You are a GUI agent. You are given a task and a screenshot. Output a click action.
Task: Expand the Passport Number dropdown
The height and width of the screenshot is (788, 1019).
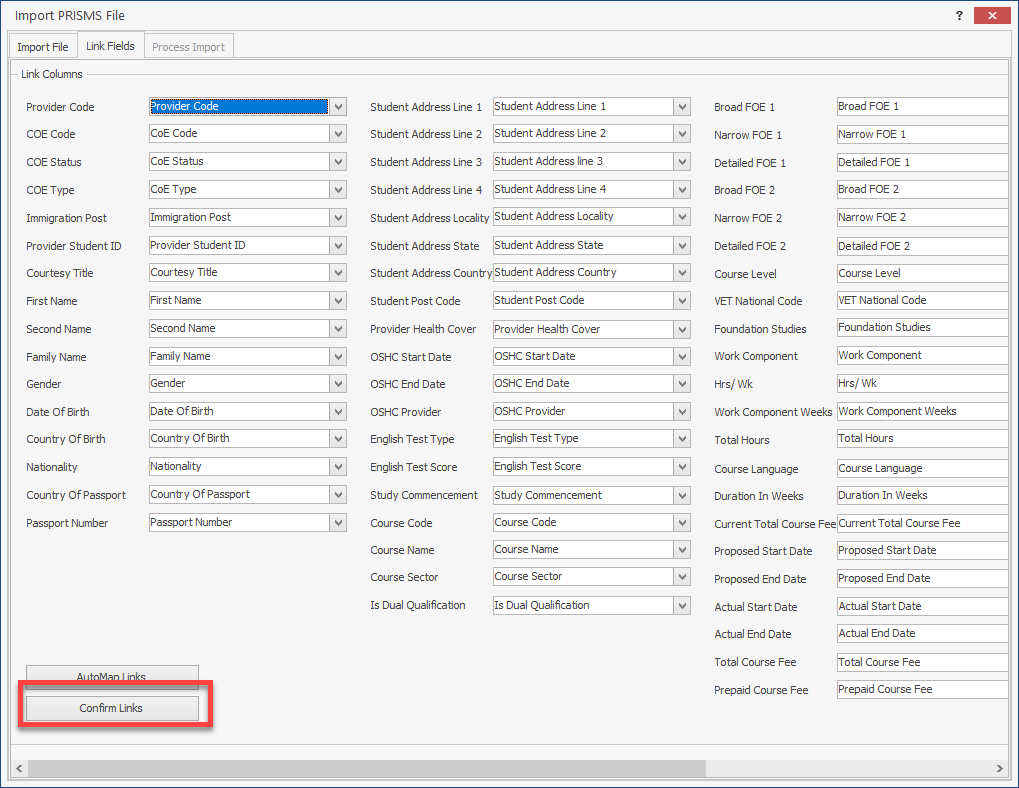tap(338, 523)
